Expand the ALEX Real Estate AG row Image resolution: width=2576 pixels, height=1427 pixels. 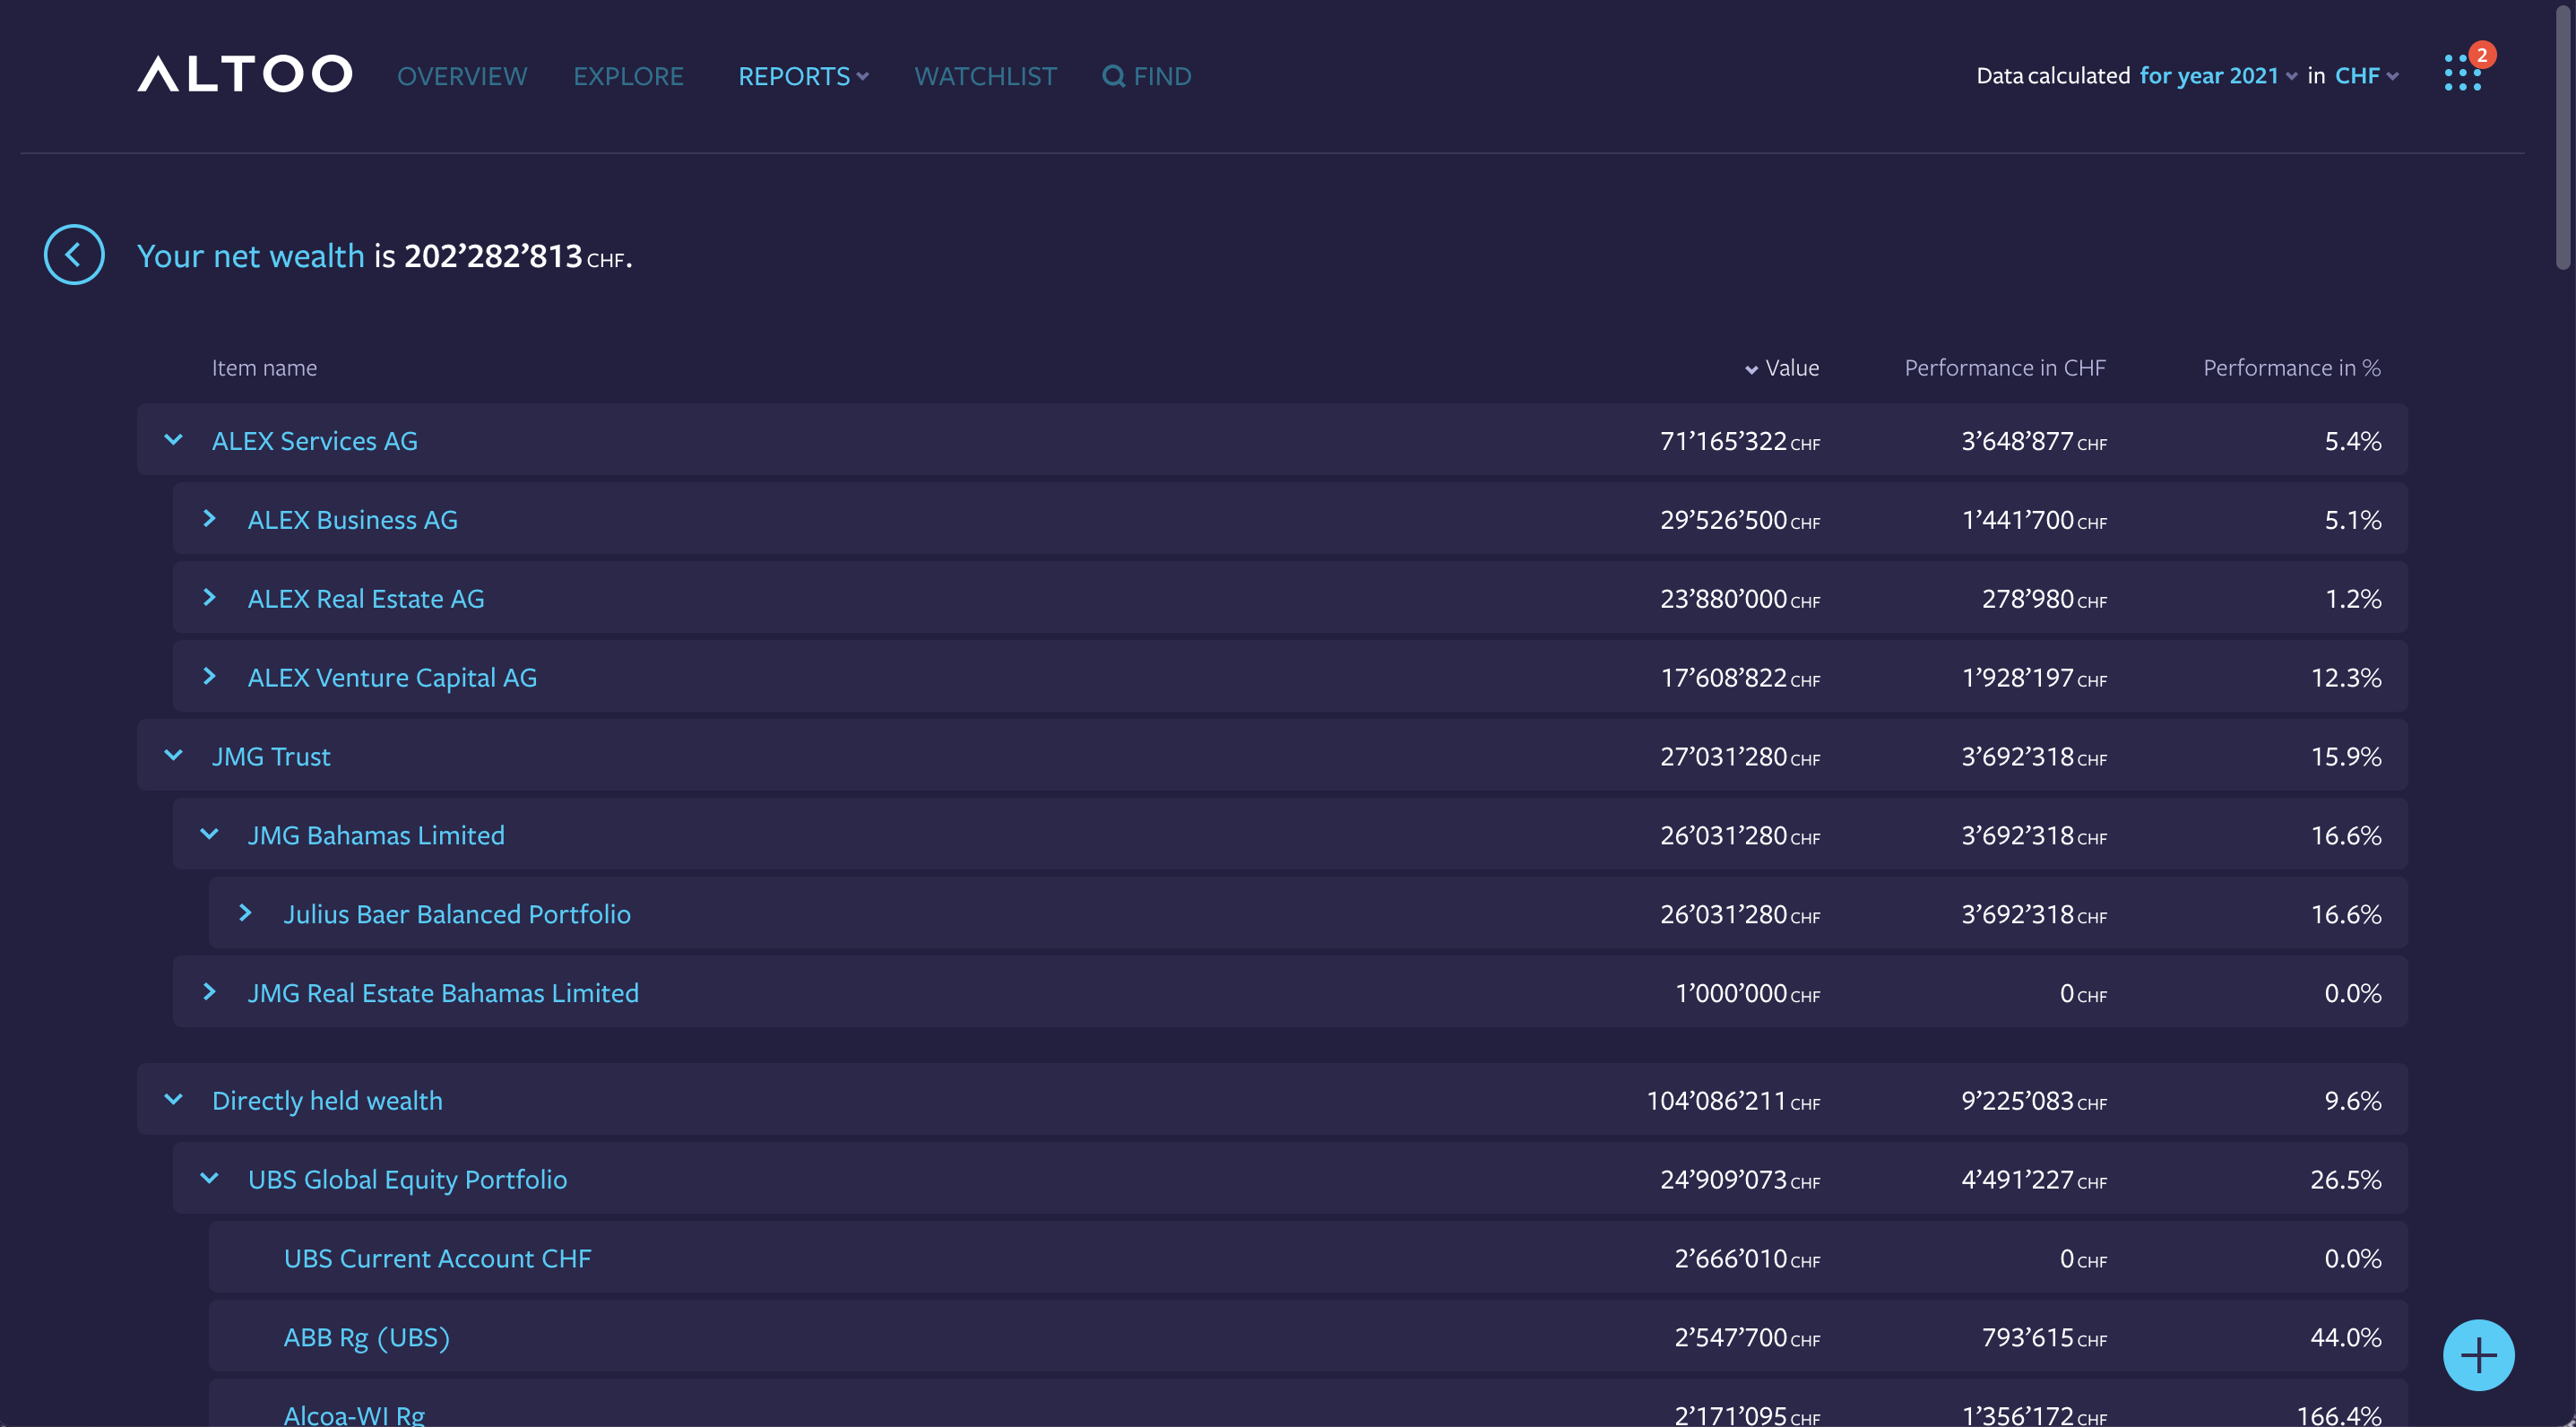[209, 598]
